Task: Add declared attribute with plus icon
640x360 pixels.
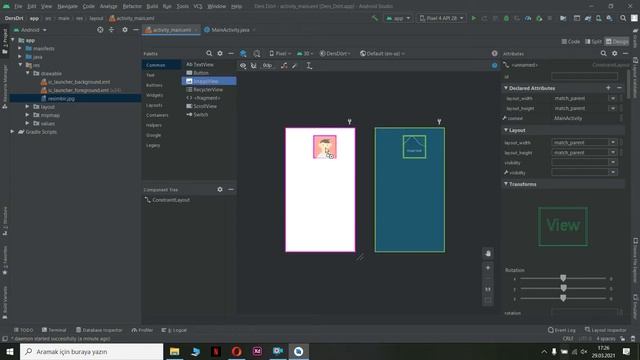Action: [608, 88]
